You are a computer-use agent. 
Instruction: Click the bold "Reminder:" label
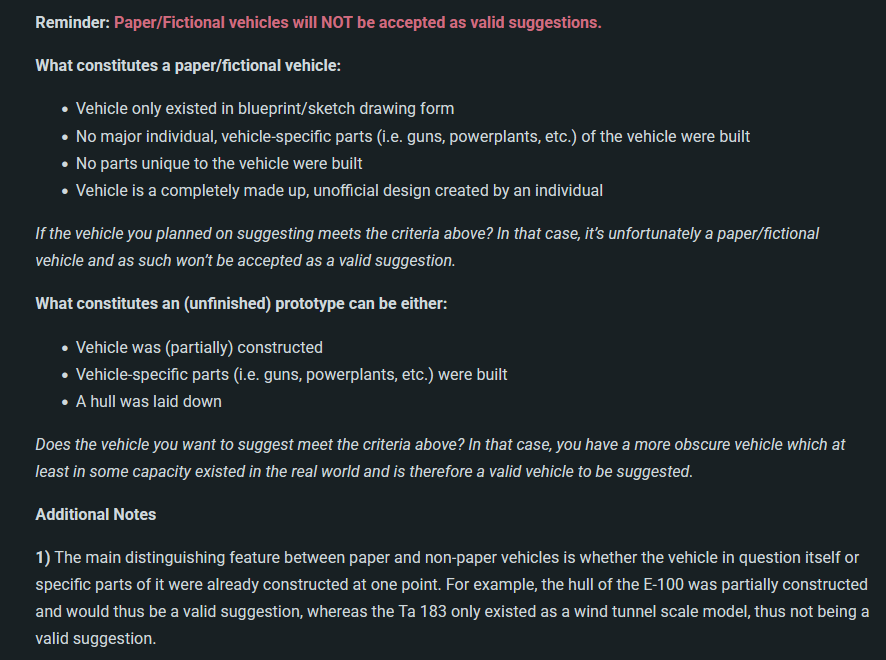point(72,22)
